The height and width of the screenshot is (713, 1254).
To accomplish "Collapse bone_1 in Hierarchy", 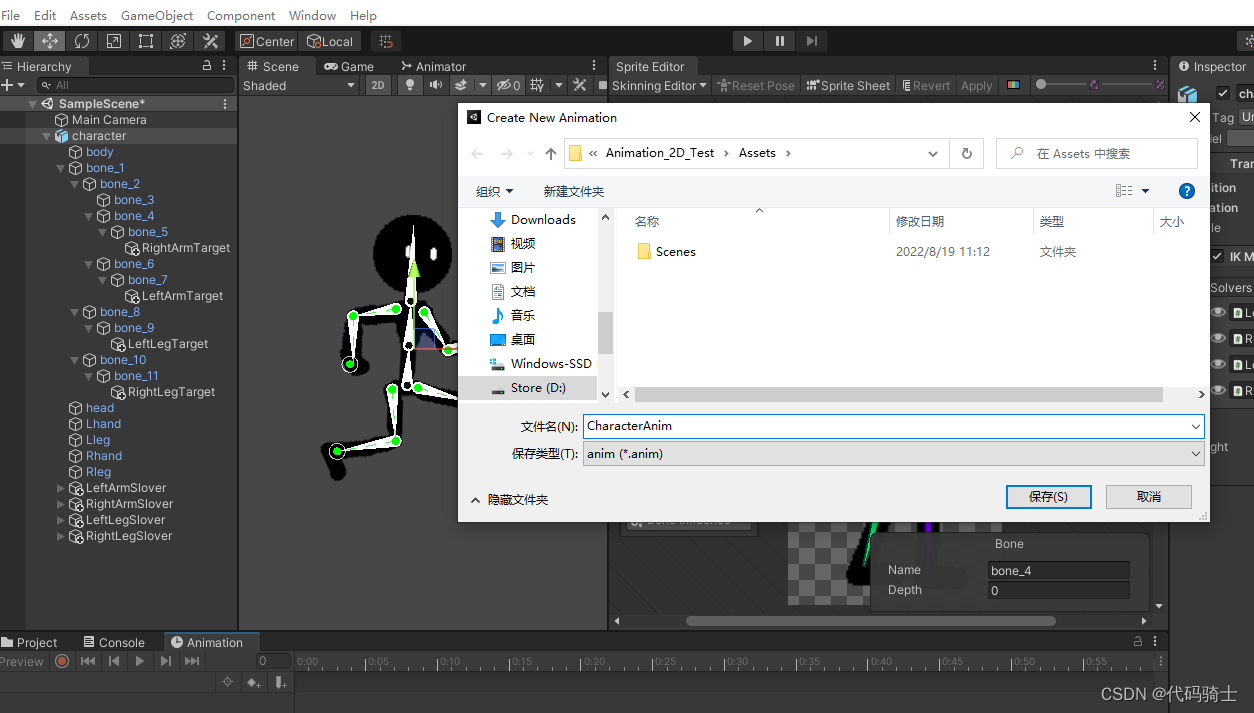I will point(60,168).
